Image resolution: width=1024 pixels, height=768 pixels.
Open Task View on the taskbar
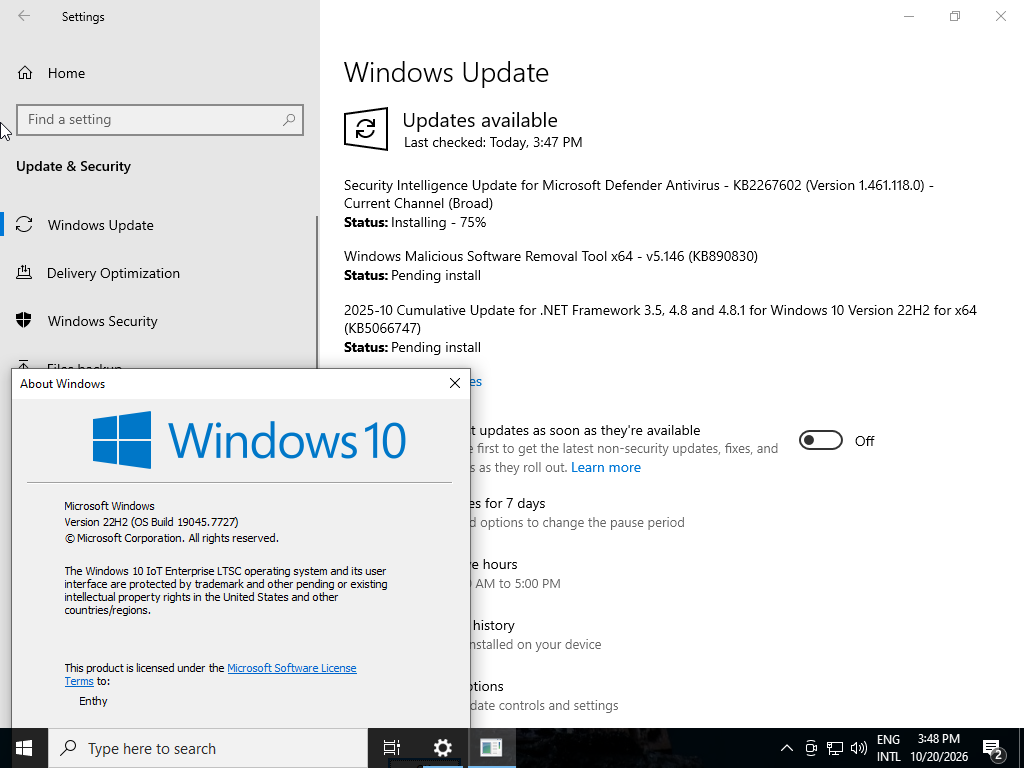point(392,748)
